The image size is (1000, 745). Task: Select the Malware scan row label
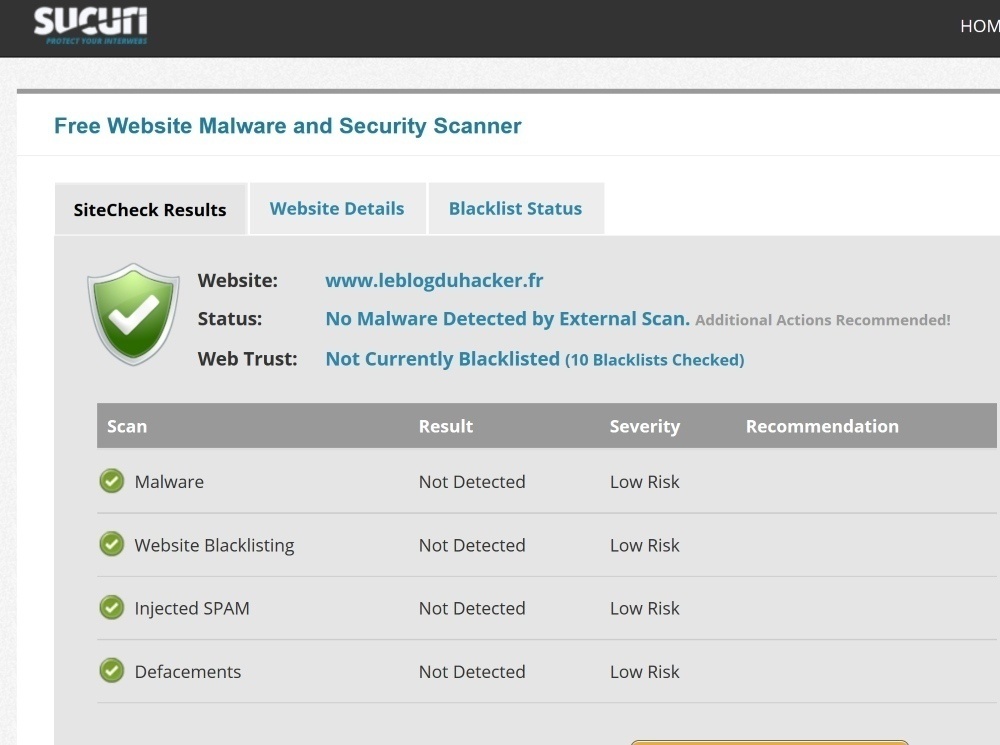[169, 482]
